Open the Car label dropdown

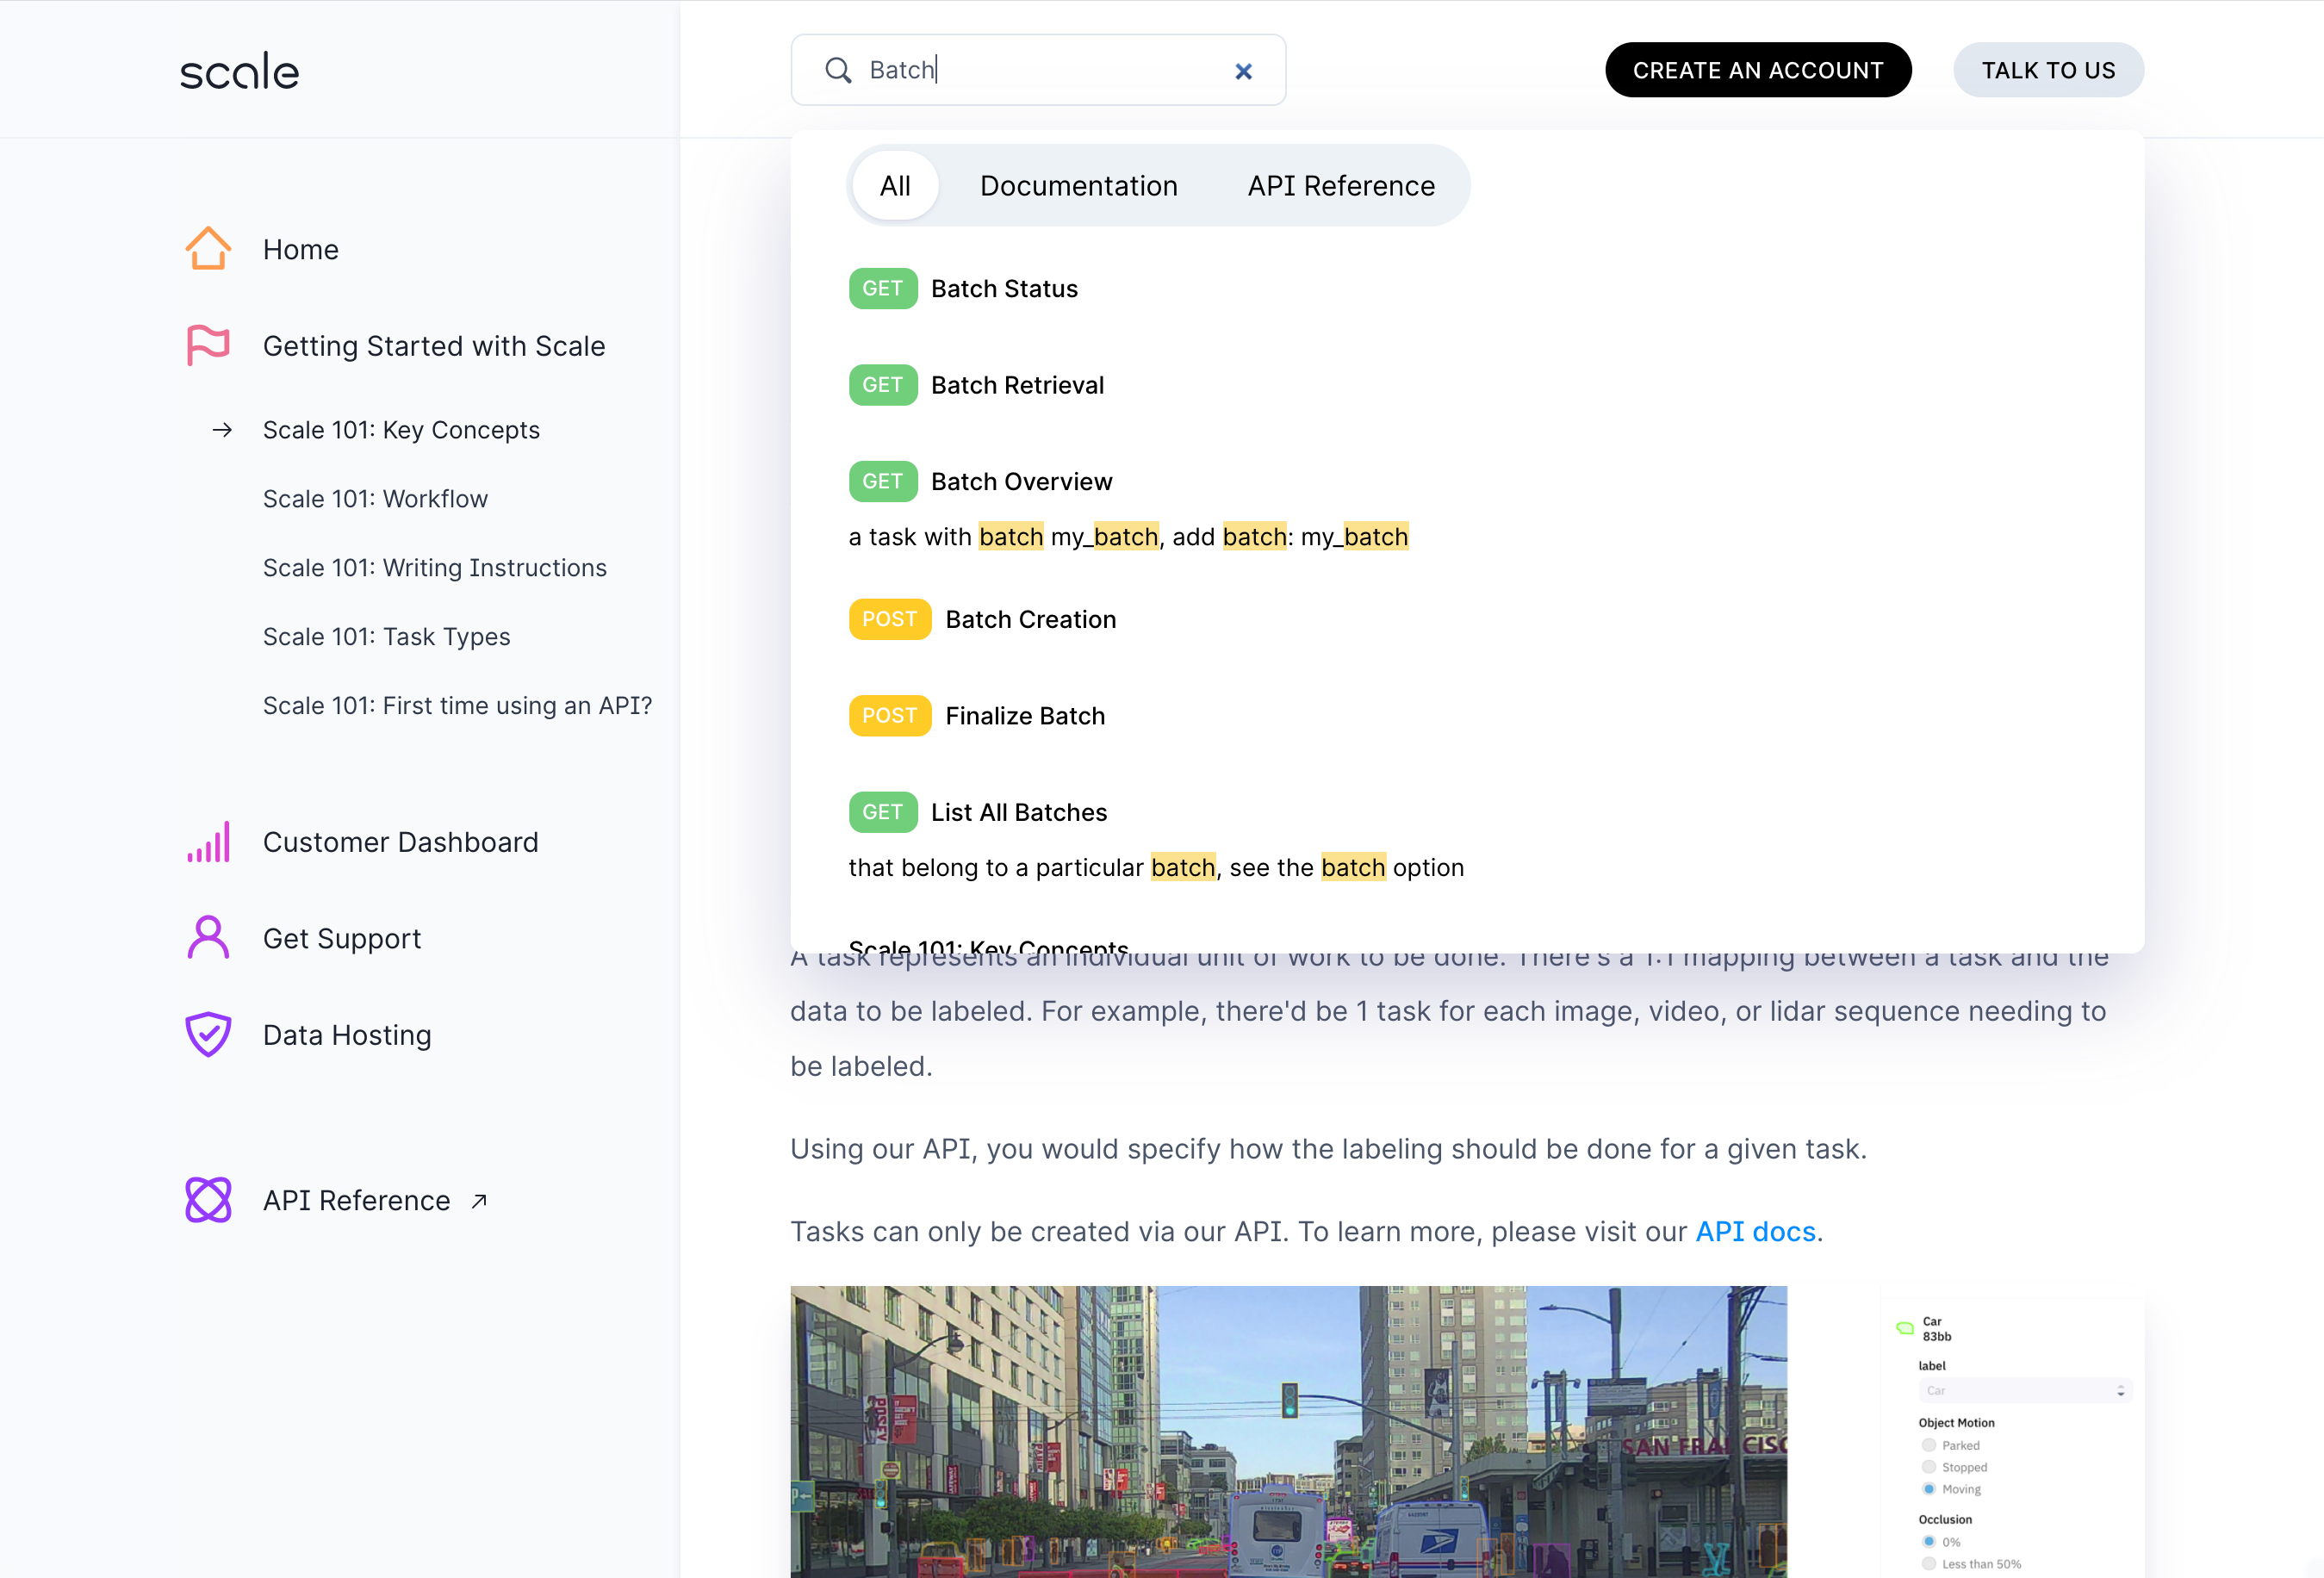[2025, 1390]
